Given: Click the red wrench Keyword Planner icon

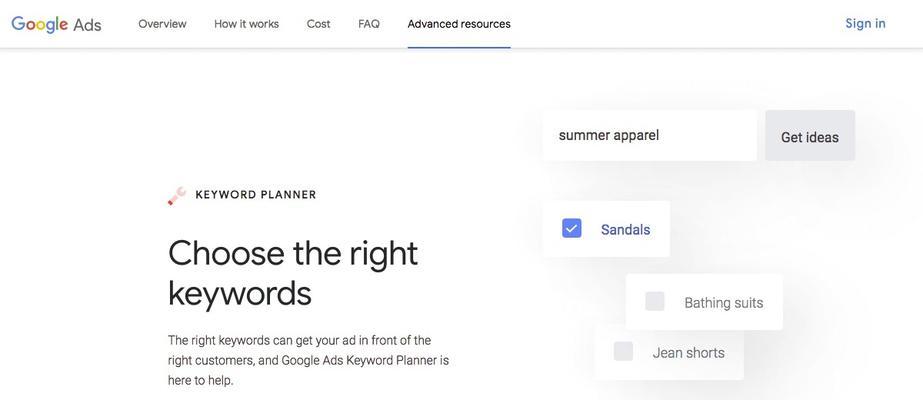Looking at the screenshot, I should tap(177, 195).
